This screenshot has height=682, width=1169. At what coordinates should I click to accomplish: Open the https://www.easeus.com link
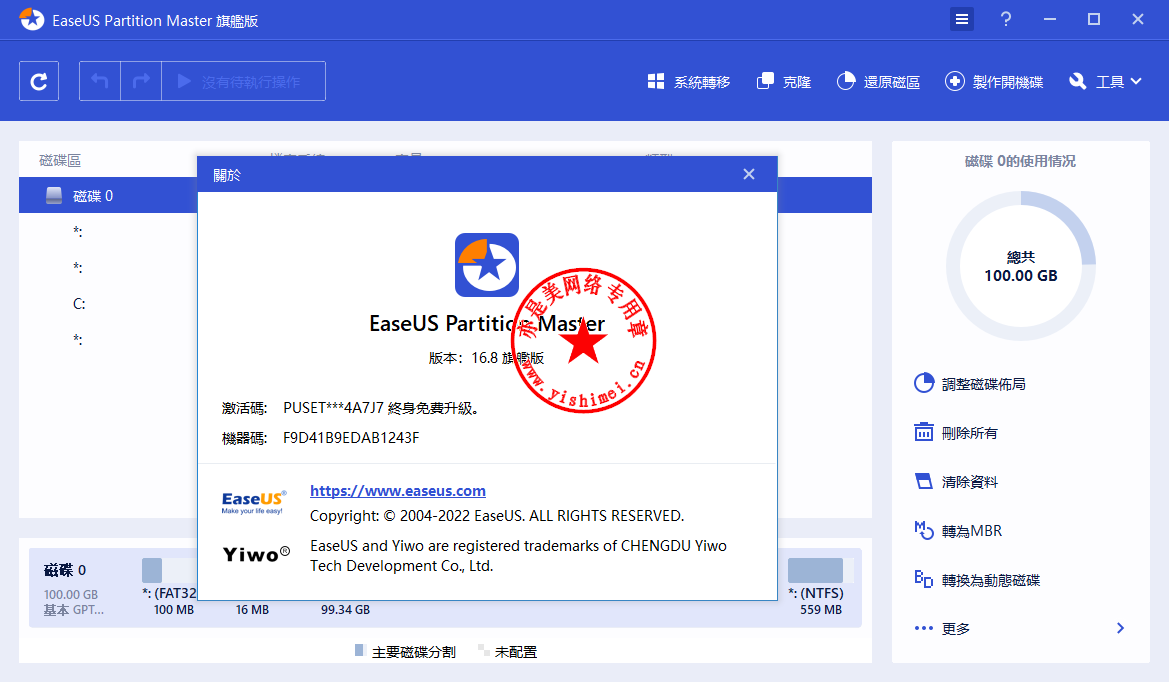(x=398, y=490)
